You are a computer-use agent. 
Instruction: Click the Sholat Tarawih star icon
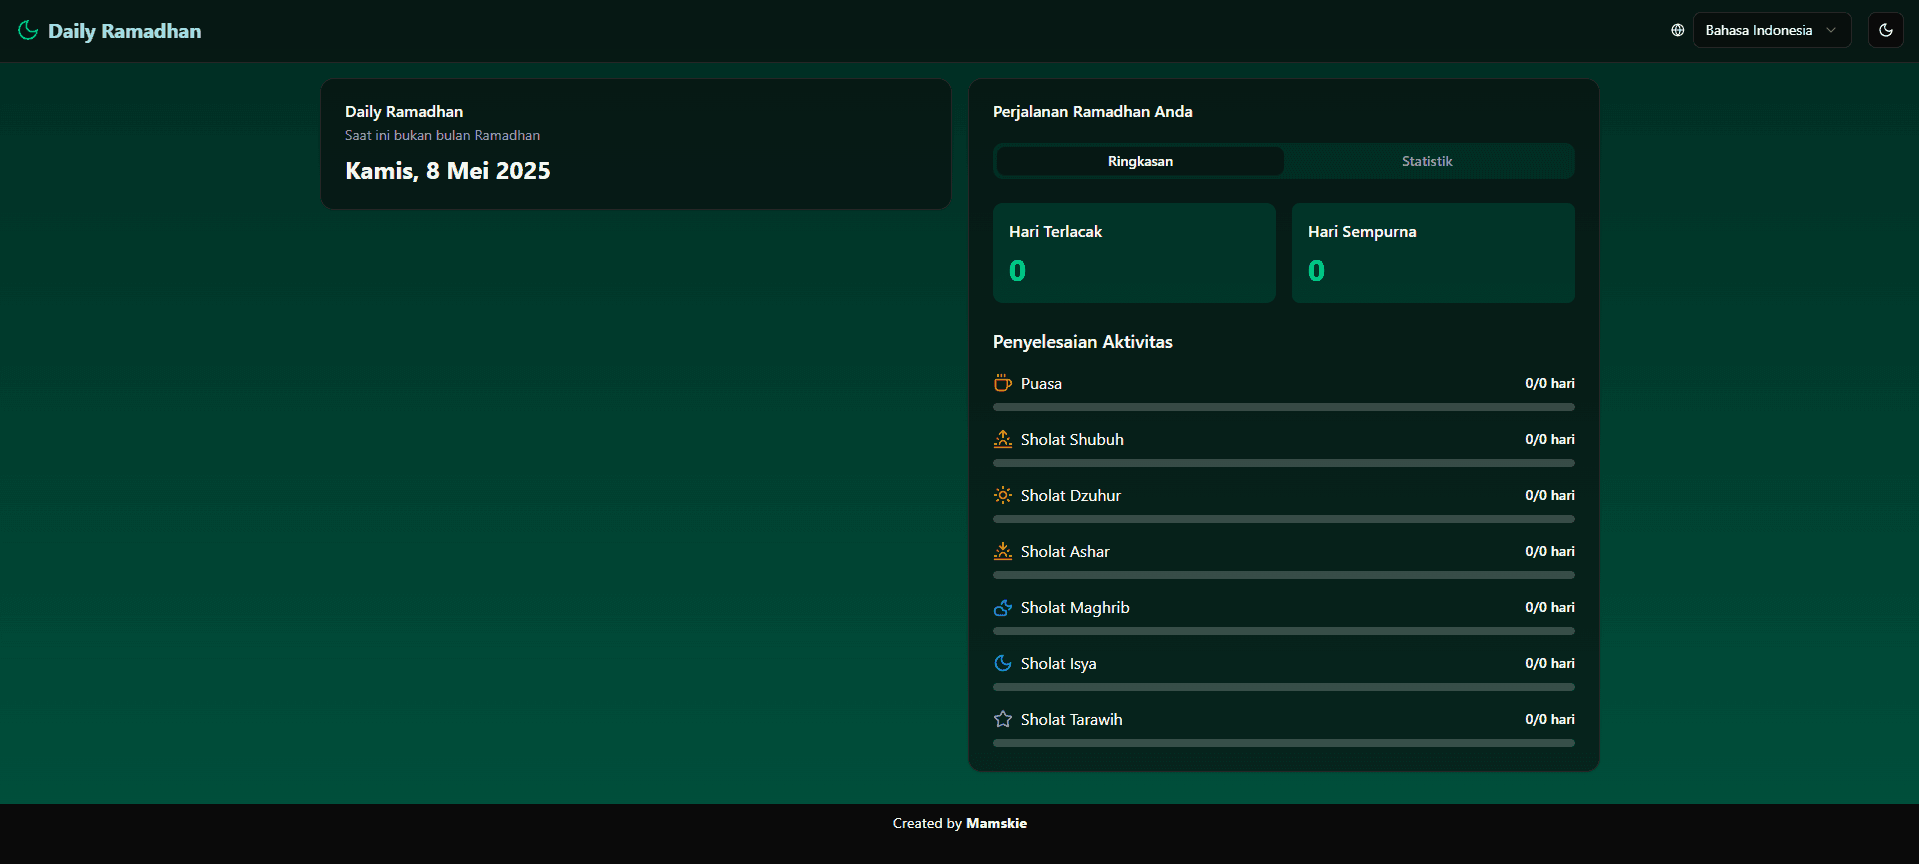(1002, 719)
